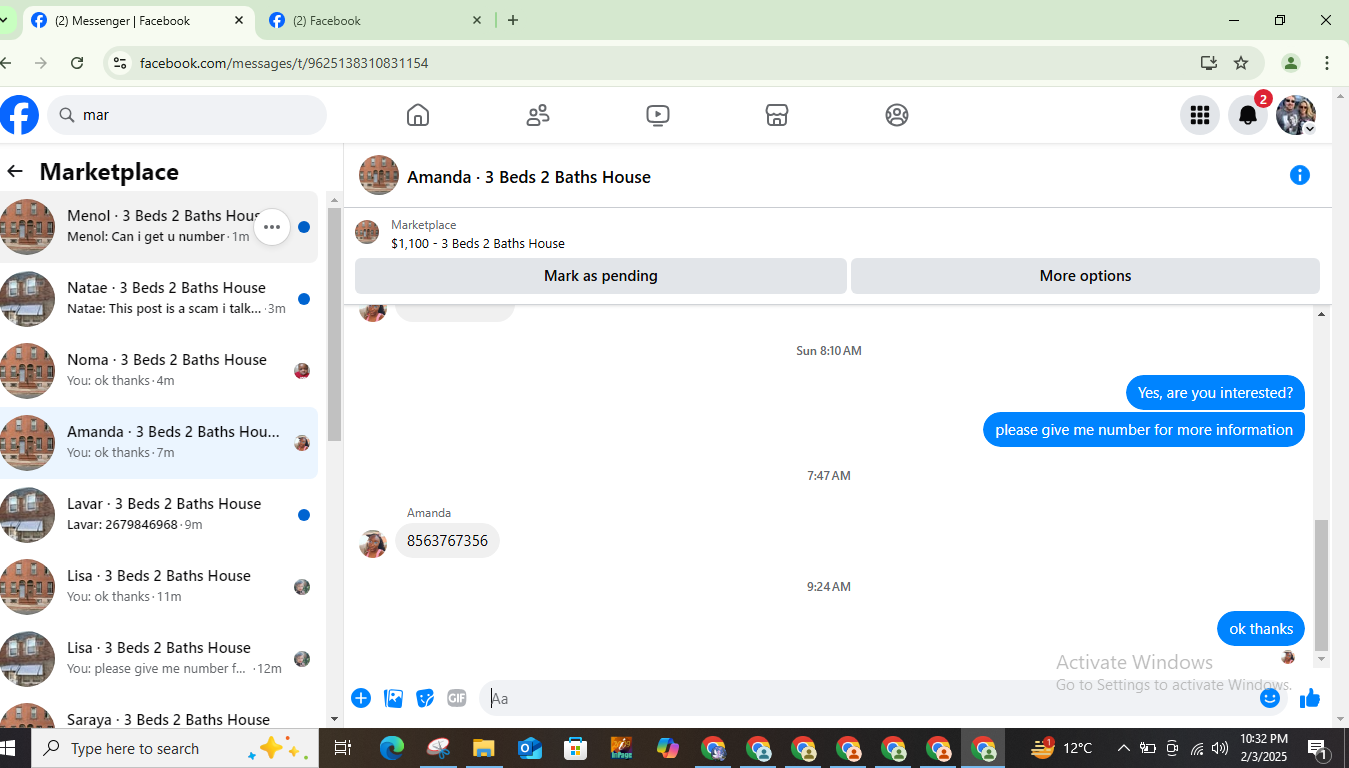Open the Noma conversation
This screenshot has width=1349, height=768.
click(x=159, y=371)
